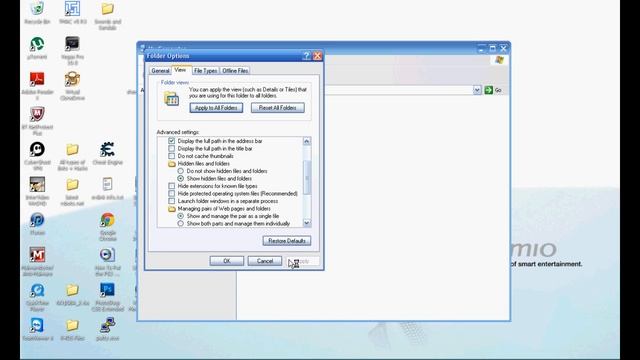Open Google Chrome desktop shortcut
The image size is (640, 360).
(107, 220)
